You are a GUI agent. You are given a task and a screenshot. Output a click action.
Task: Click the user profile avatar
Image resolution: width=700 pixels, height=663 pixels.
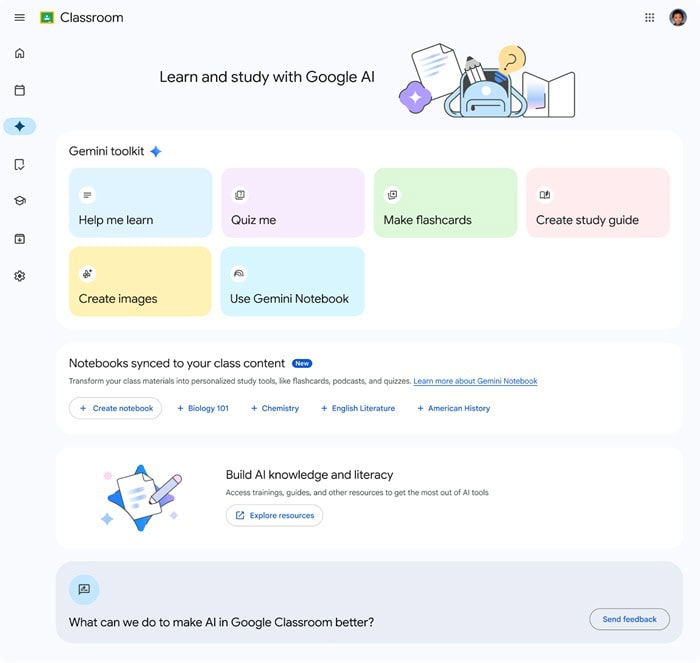tap(678, 17)
